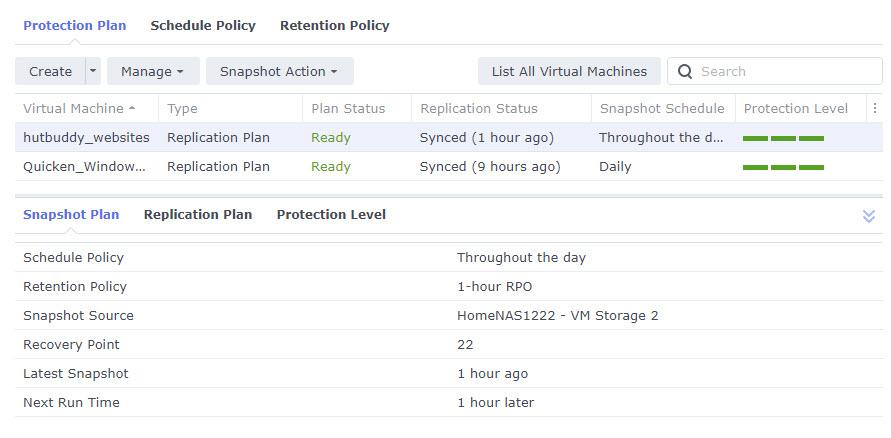
Task: Collapse details panel with double chevron icon
Action: [x=868, y=216]
